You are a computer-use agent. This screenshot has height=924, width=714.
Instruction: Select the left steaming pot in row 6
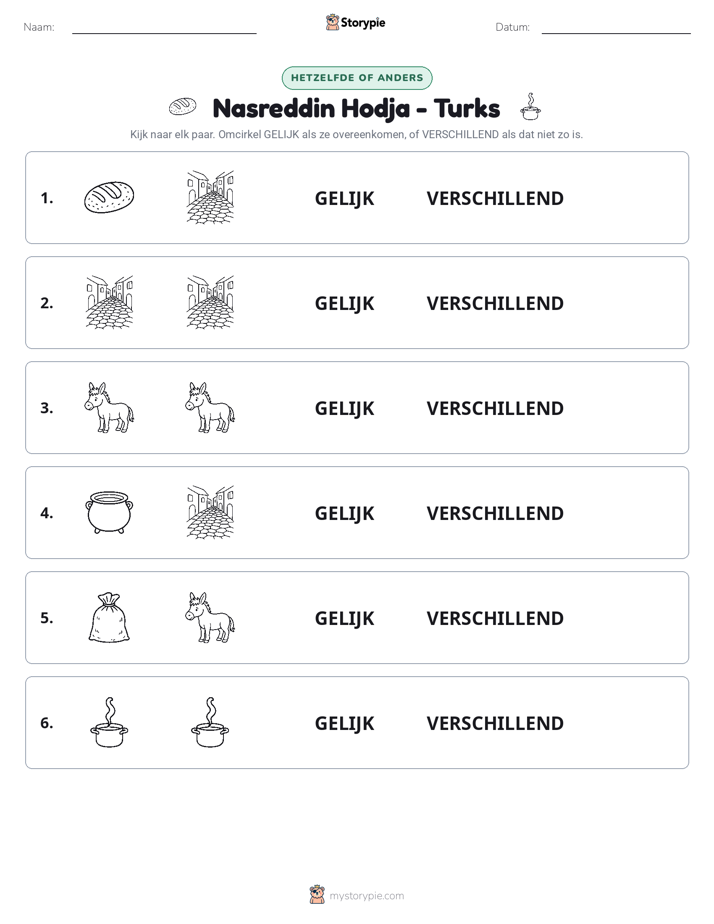coord(109,722)
